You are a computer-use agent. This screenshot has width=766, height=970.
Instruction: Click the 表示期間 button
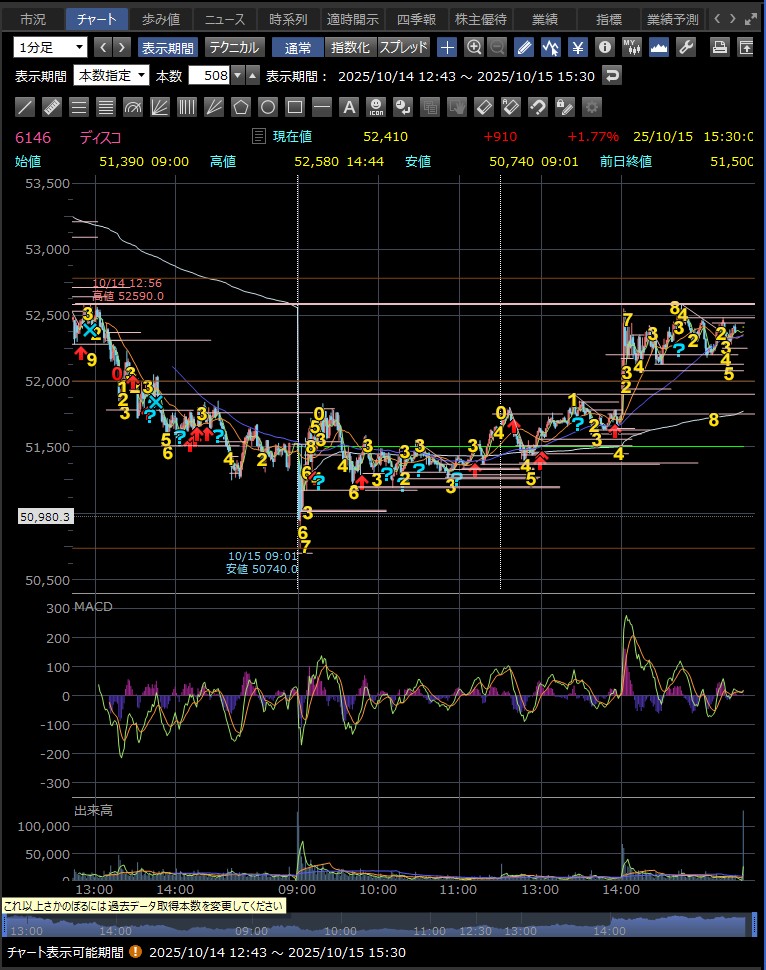(167, 47)
